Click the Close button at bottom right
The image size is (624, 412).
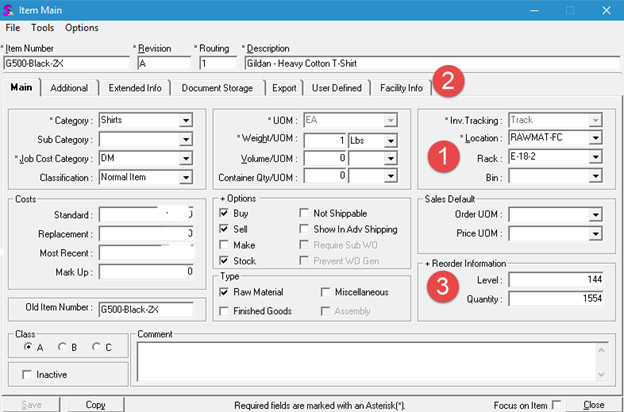point(593,405)
